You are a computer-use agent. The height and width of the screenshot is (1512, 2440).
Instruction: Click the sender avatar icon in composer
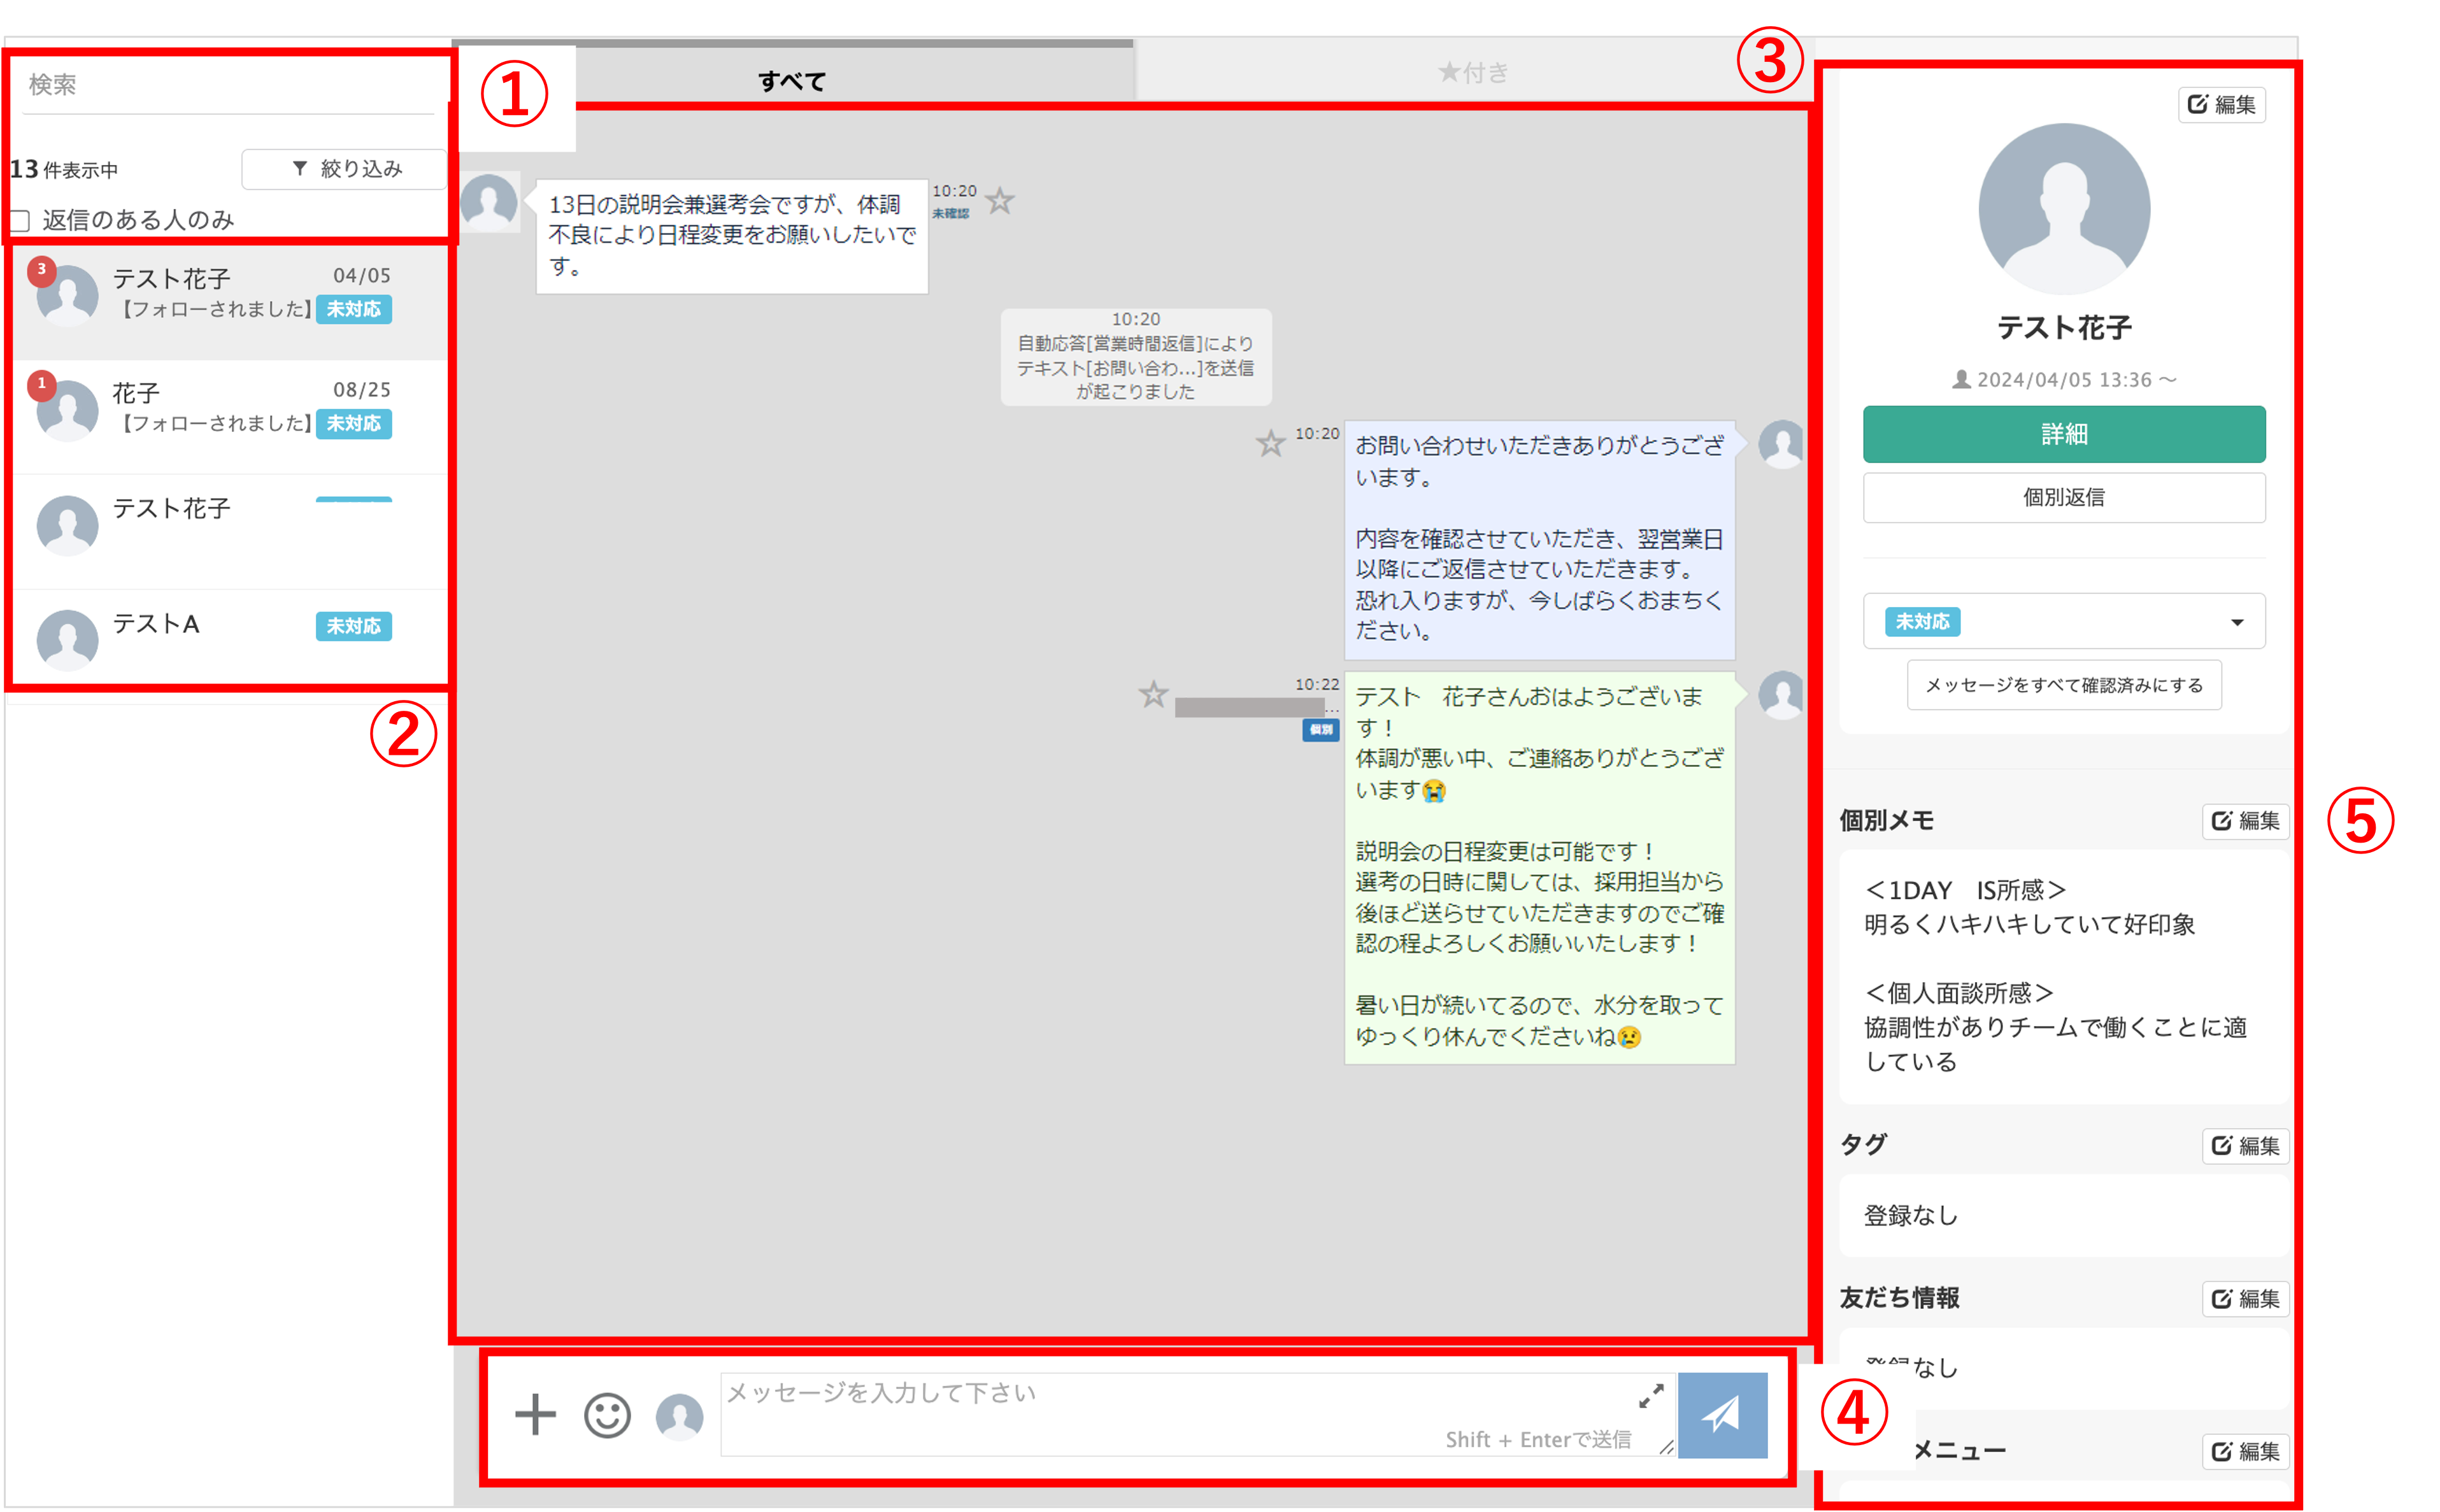(x=679, y=1418)
